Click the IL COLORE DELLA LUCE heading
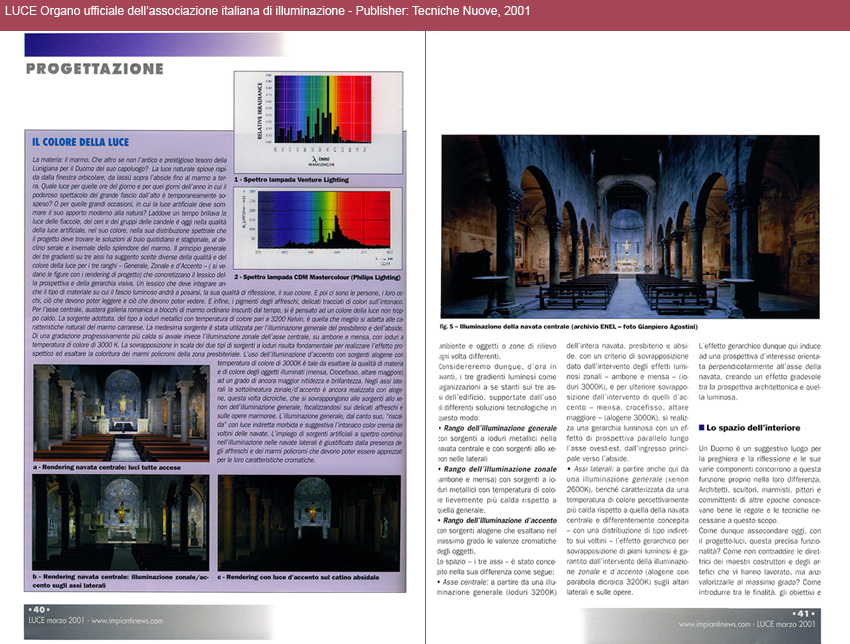The image size is (850, 644). pos(80,142)
